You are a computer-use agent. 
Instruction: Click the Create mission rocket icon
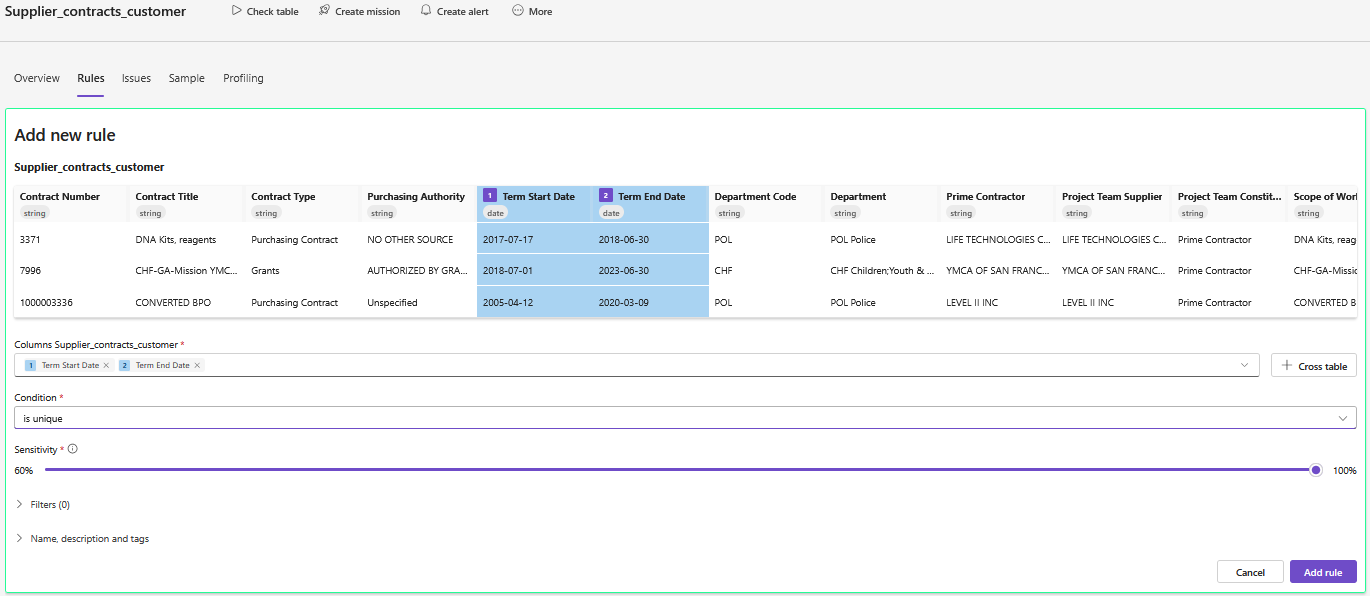click(x=324, y=11)
